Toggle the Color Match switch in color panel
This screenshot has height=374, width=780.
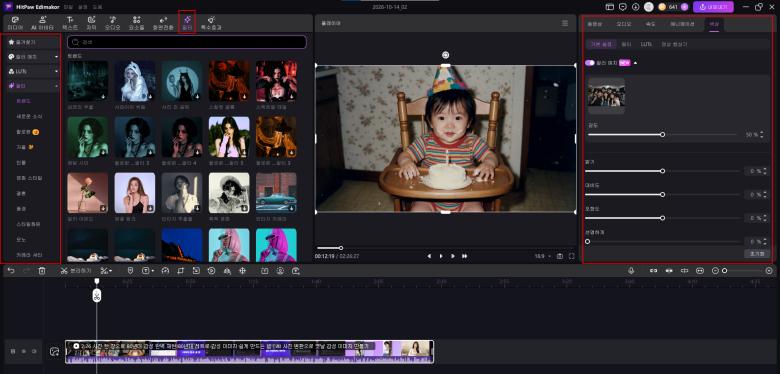(590, 63)
